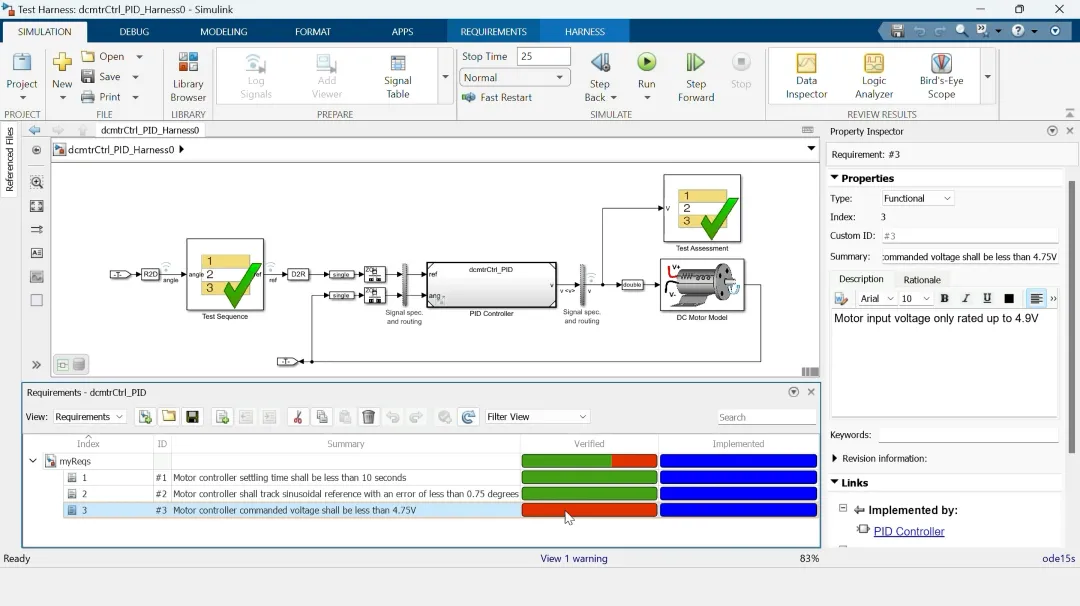Delete selected requirement with trash icon

coord(368,417)
